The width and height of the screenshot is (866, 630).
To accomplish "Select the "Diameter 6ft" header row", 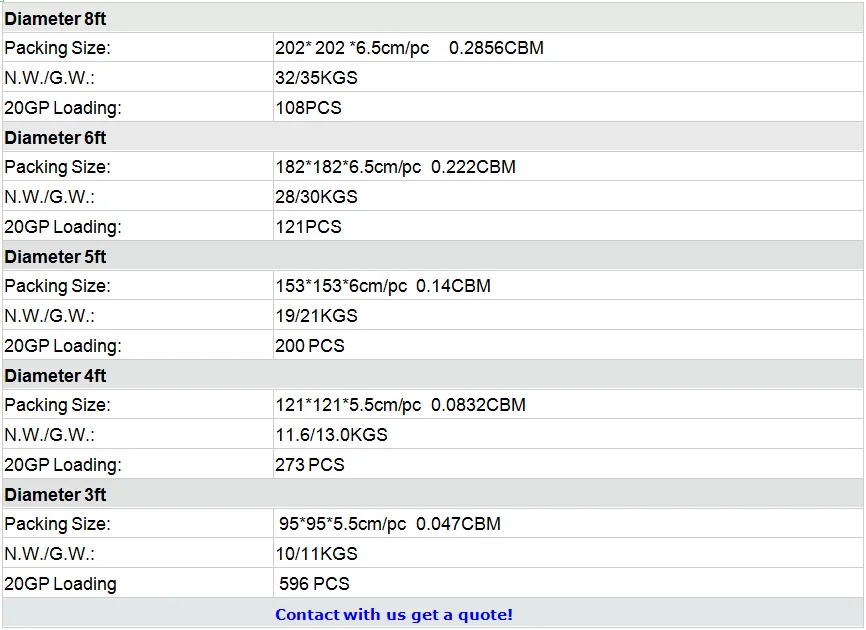I will (x=55, y=137).
